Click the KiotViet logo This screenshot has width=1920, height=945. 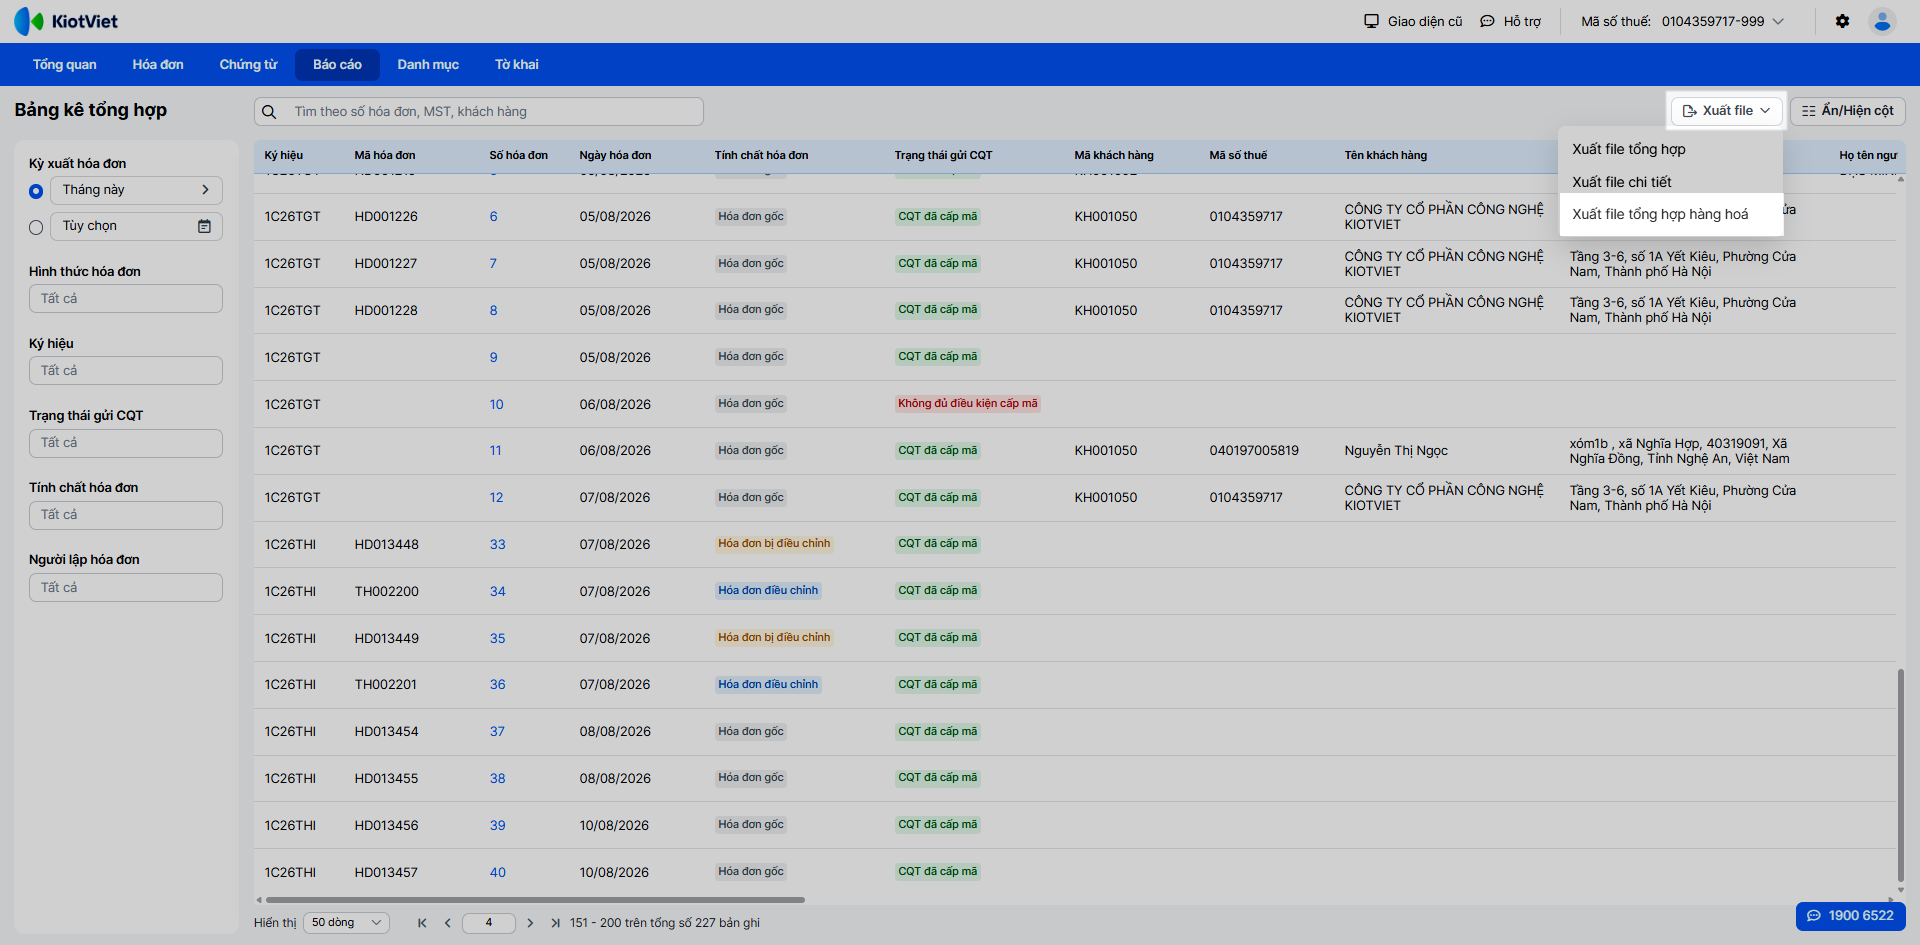[66, 21]
